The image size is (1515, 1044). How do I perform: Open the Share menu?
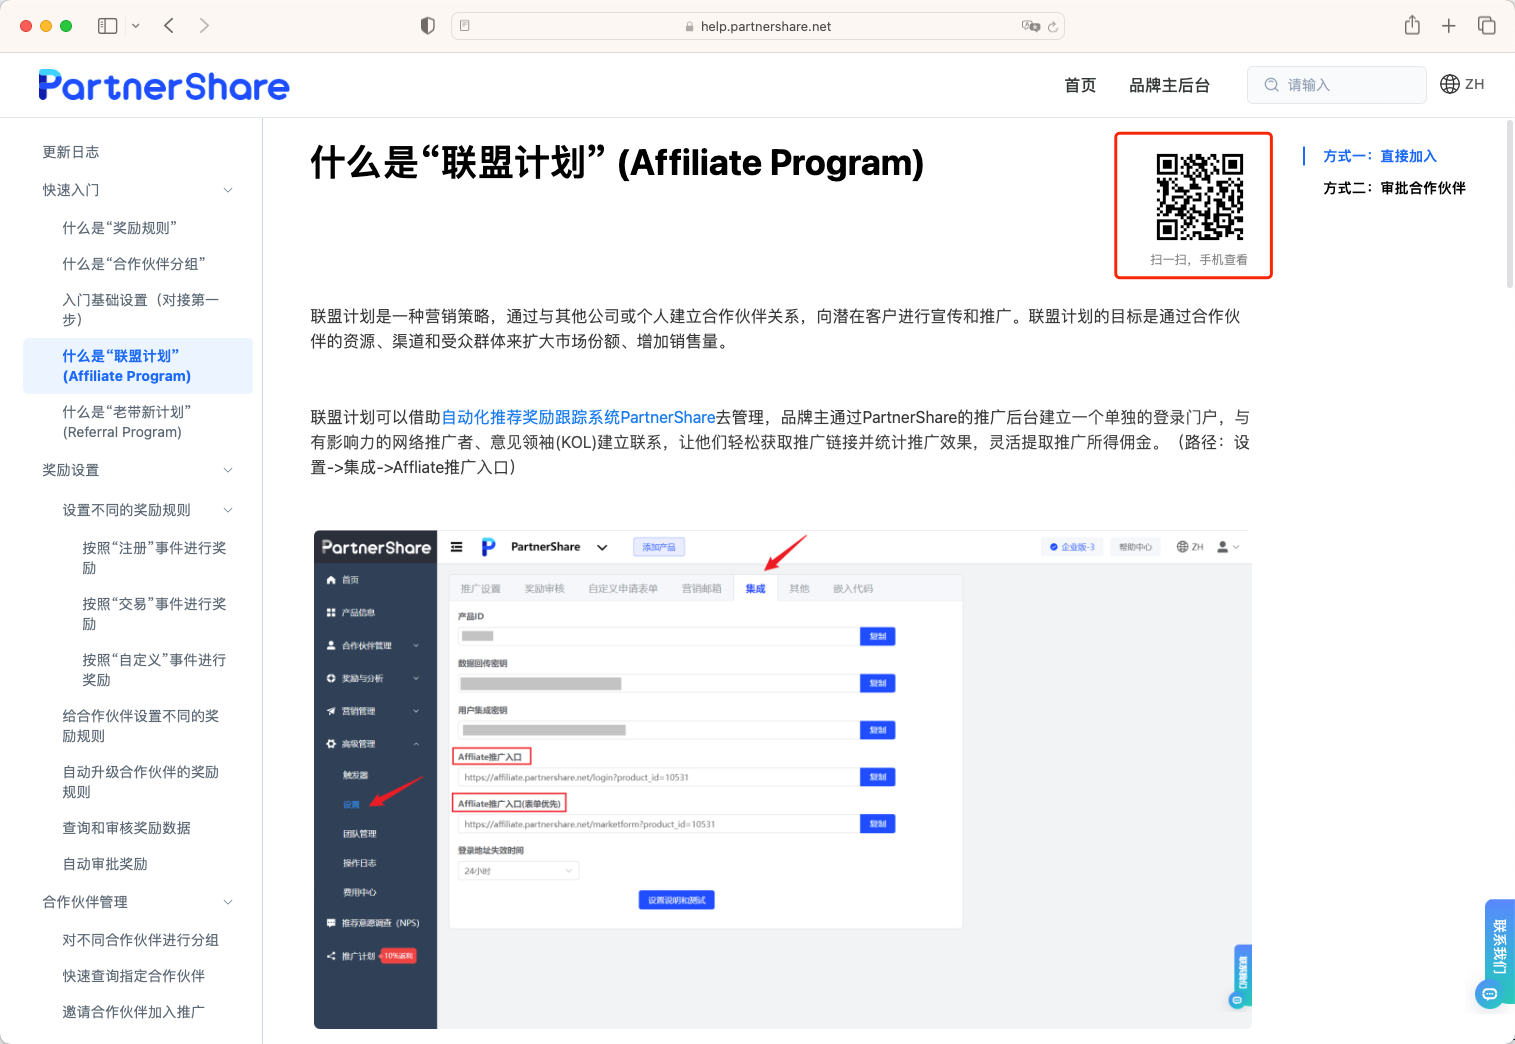[x=1412, y=25]
